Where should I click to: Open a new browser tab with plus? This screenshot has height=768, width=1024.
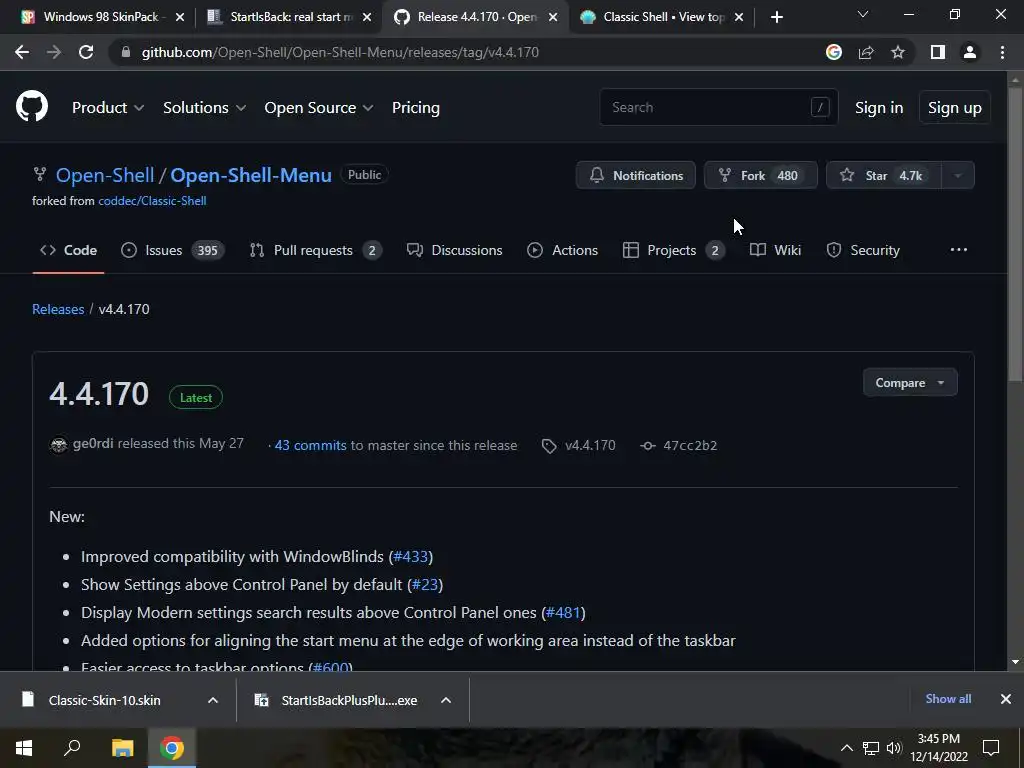click(x=776, y=17)
